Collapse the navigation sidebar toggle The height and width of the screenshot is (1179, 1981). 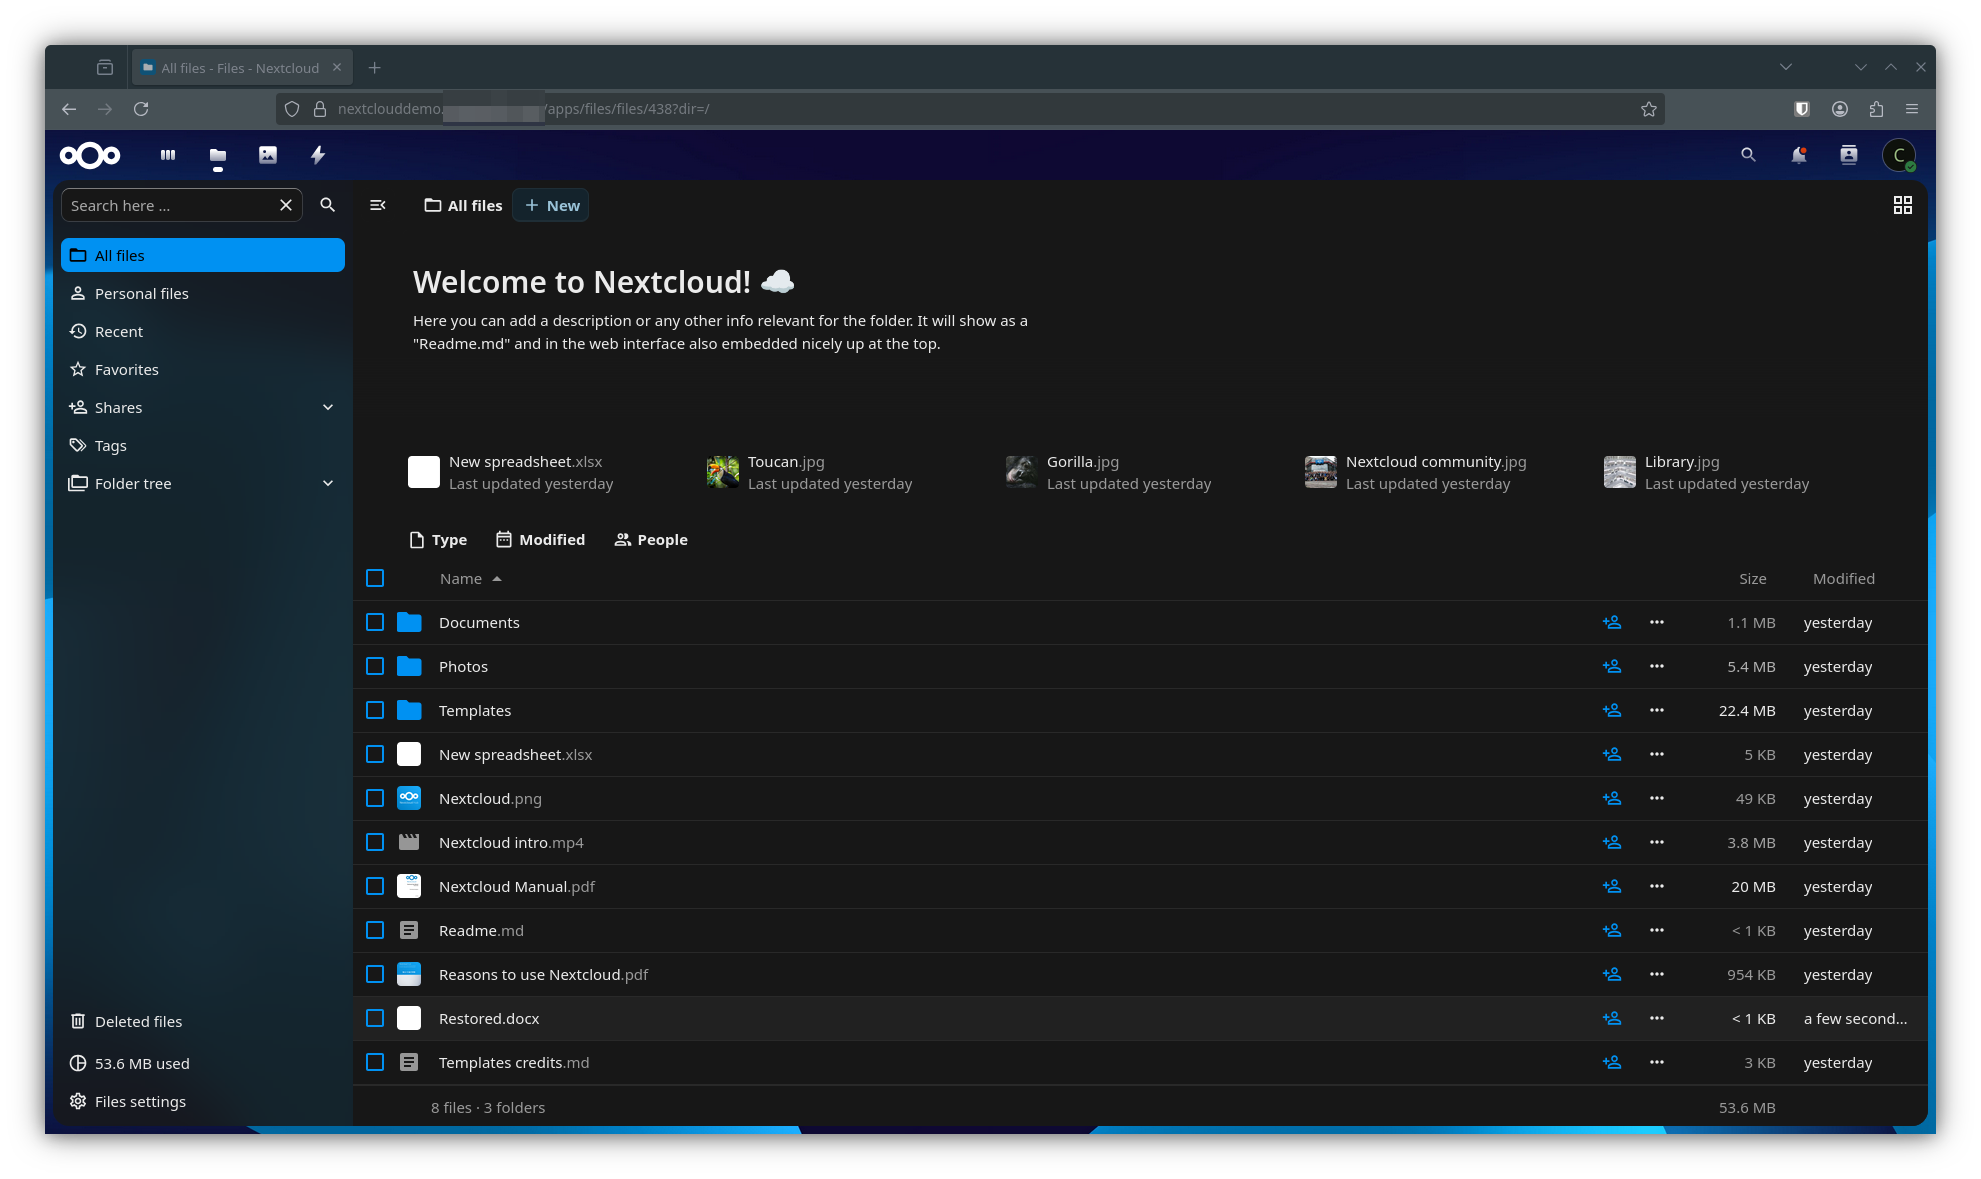click(x=378, y=205)
